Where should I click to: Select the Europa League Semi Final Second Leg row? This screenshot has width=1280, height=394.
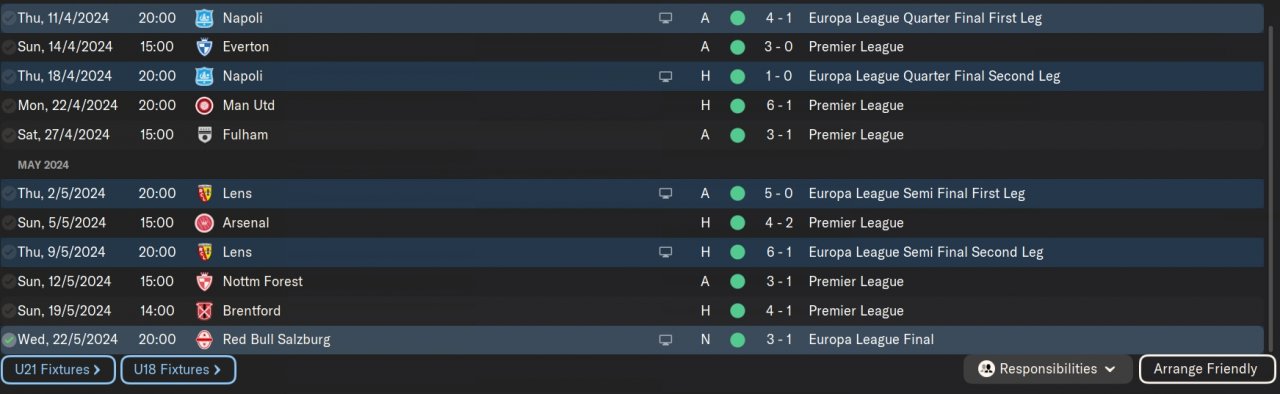coord(632,252)
